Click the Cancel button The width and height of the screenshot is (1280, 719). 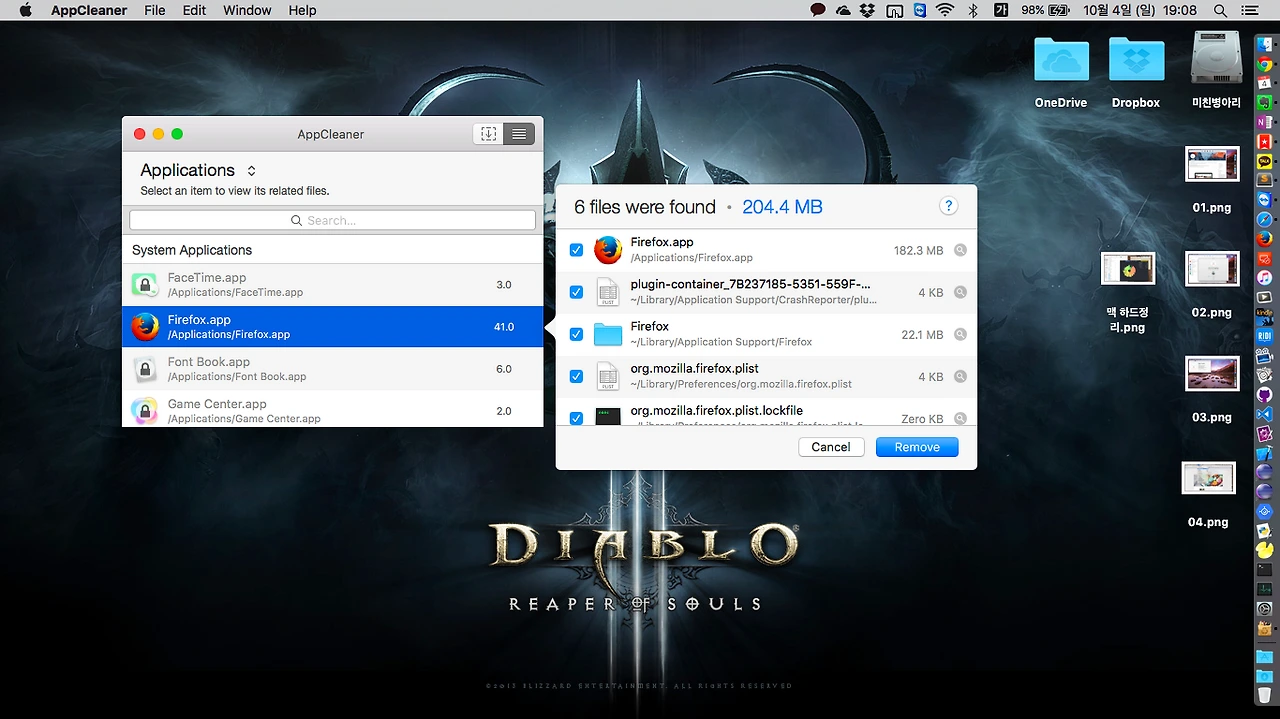click(831, 447)
